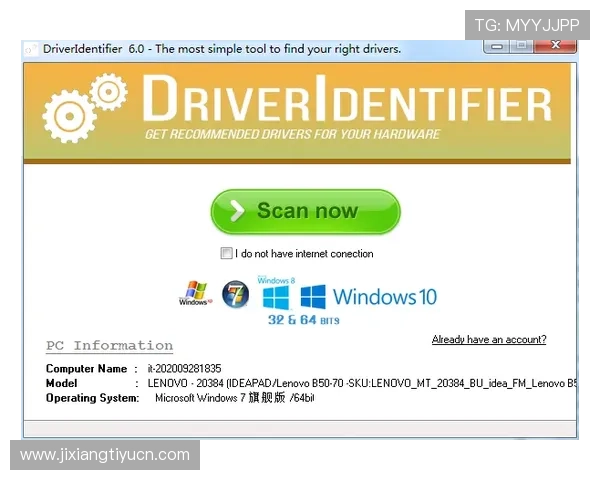This screenshot has width=600, height=480.
Task: Click the arrow chevron inside Scan now
Action: point(236,211)
